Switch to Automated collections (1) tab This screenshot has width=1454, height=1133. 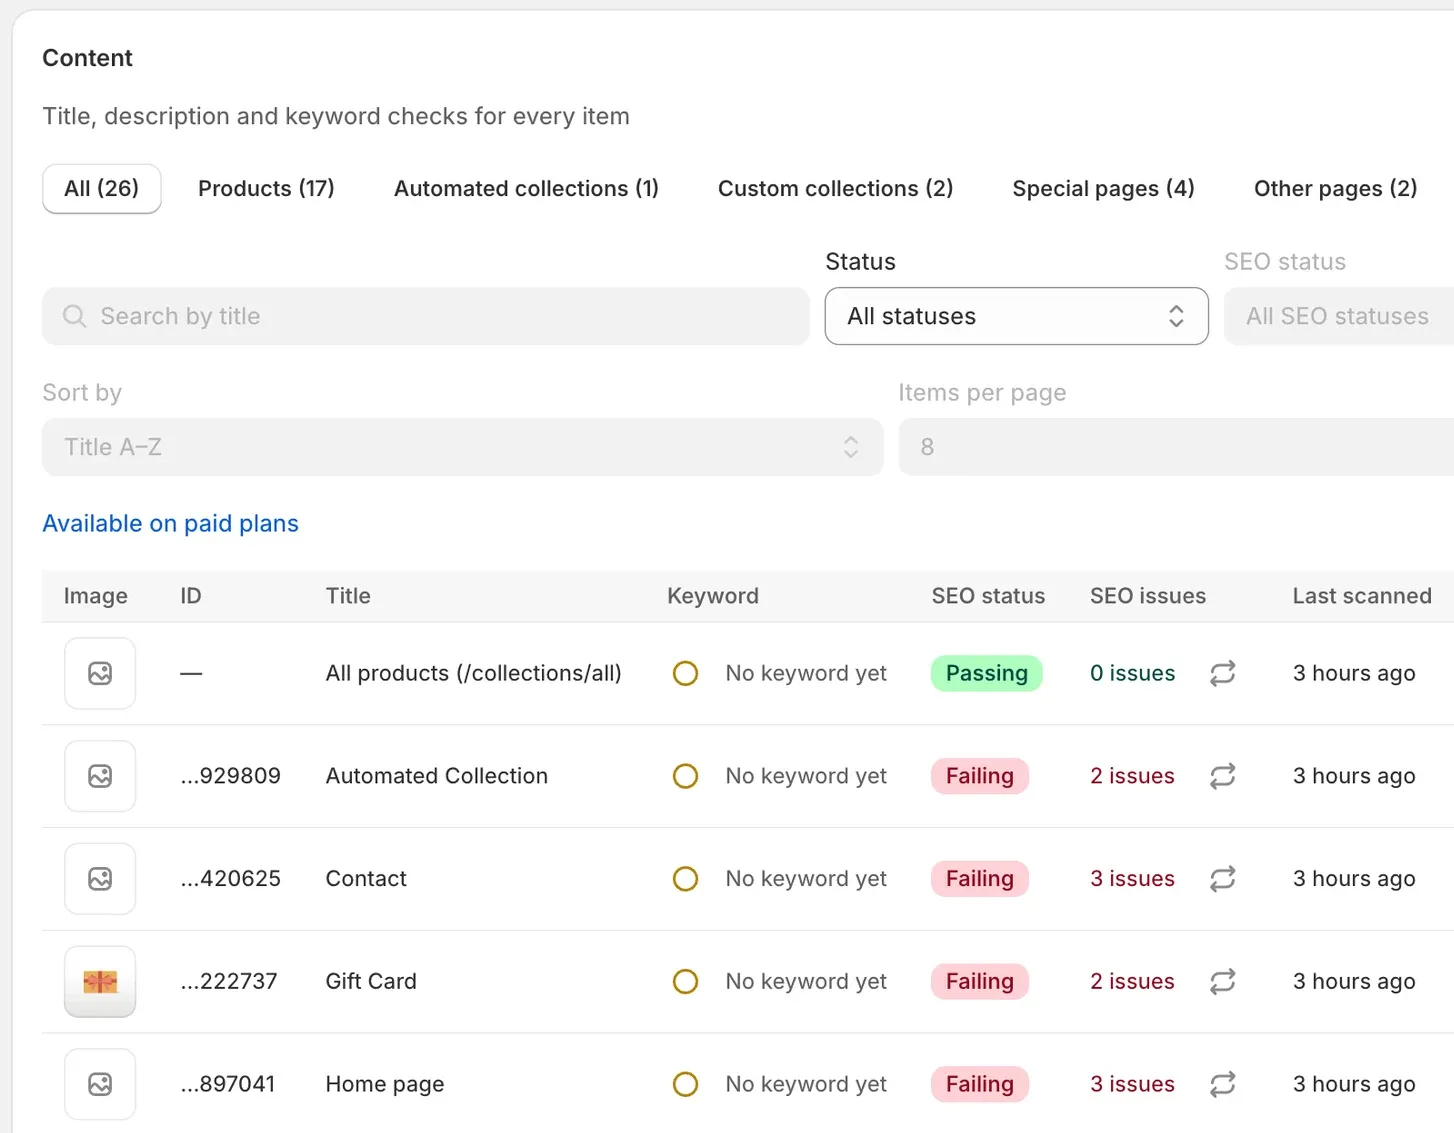pos(526,188)
